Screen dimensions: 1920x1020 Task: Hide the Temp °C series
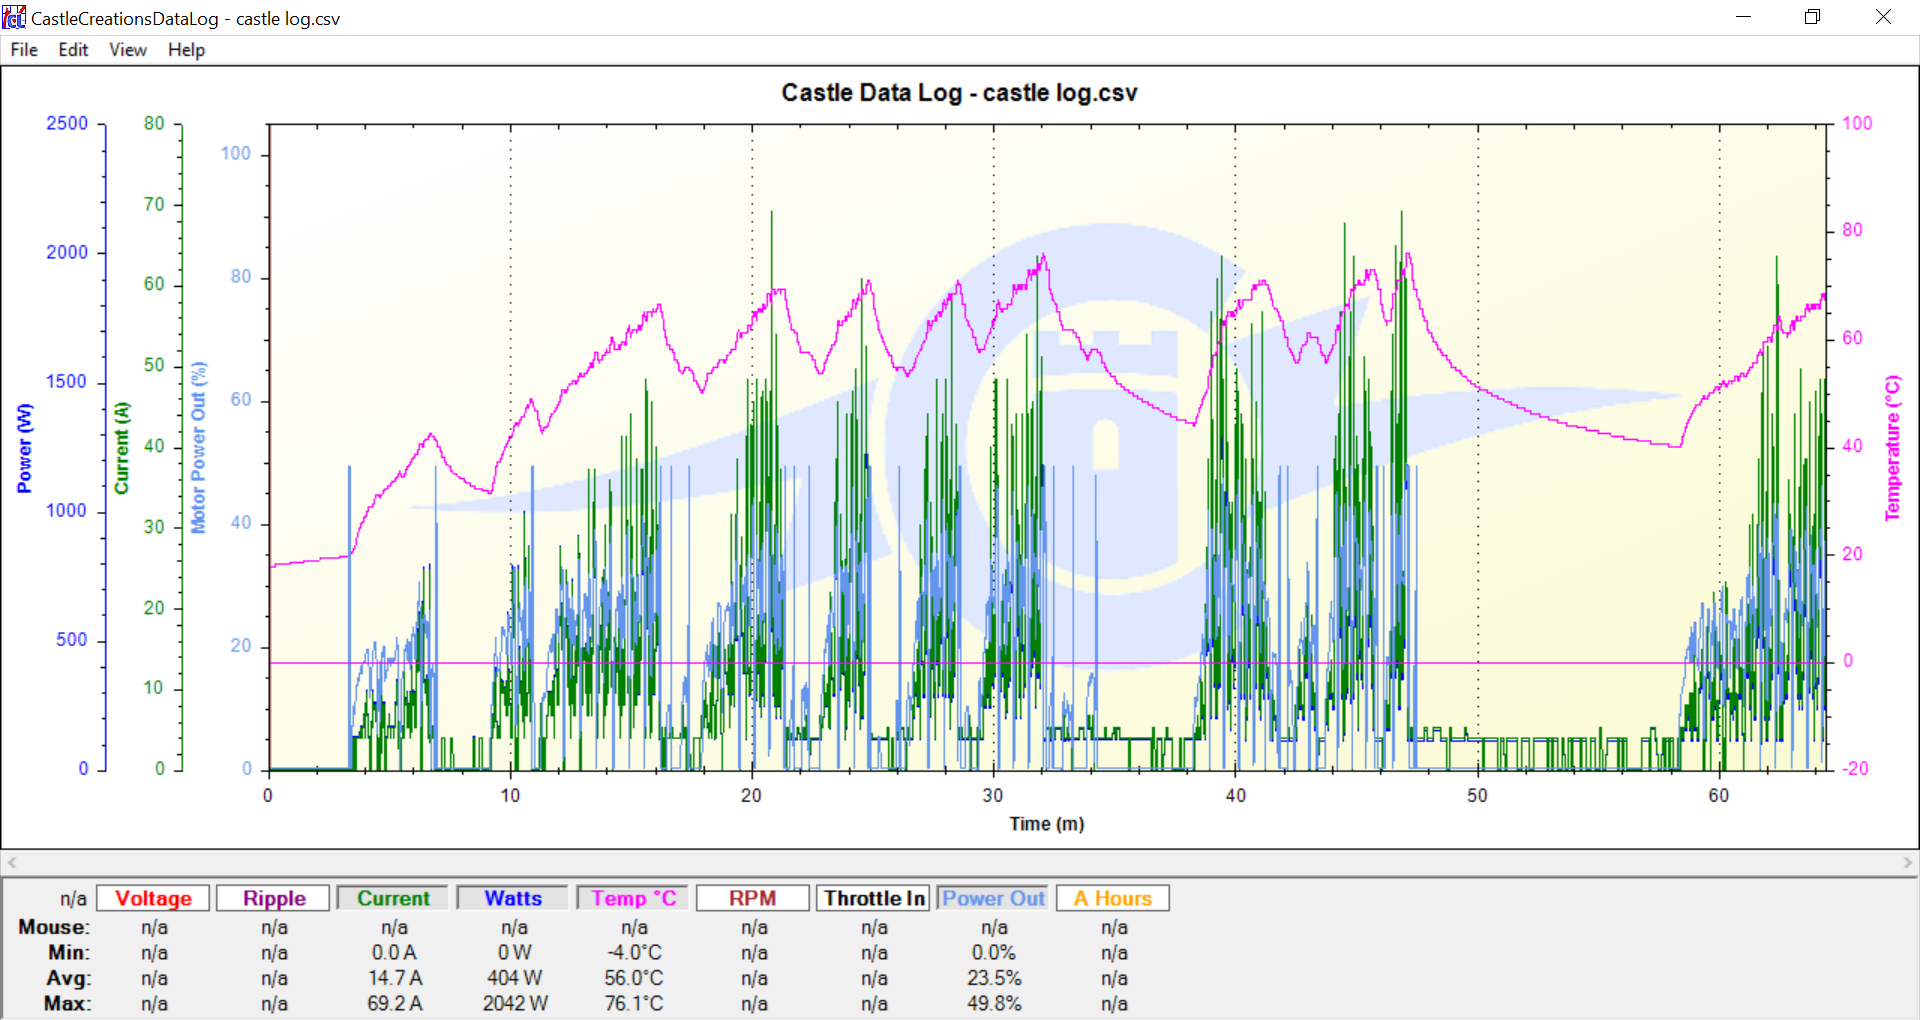[x=633, y=898]
